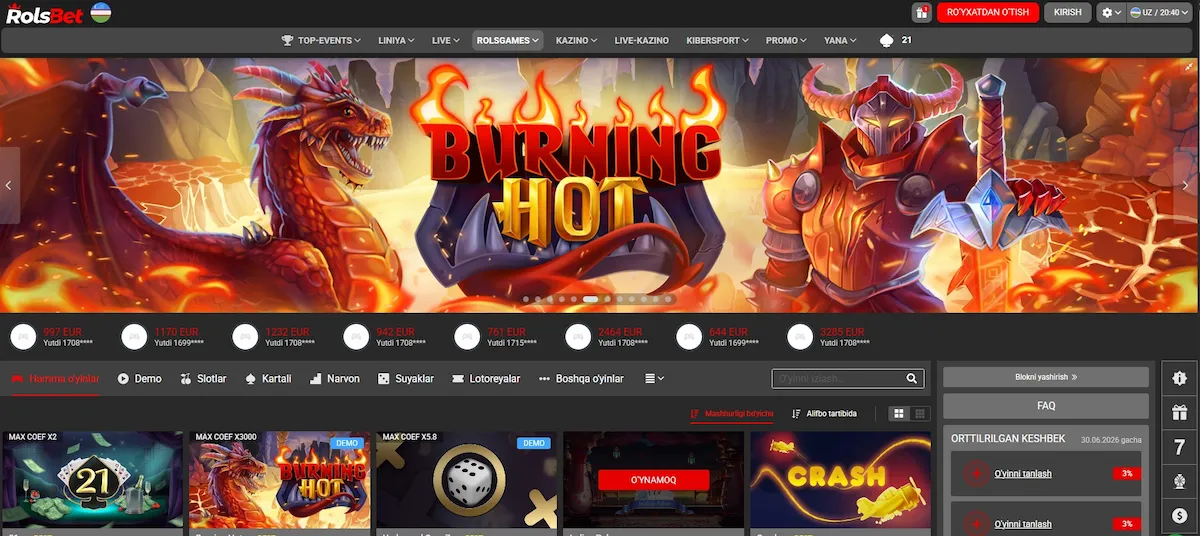Click the active elongated banner indicator dot
1200x536 pixels.
coord(591,299)
